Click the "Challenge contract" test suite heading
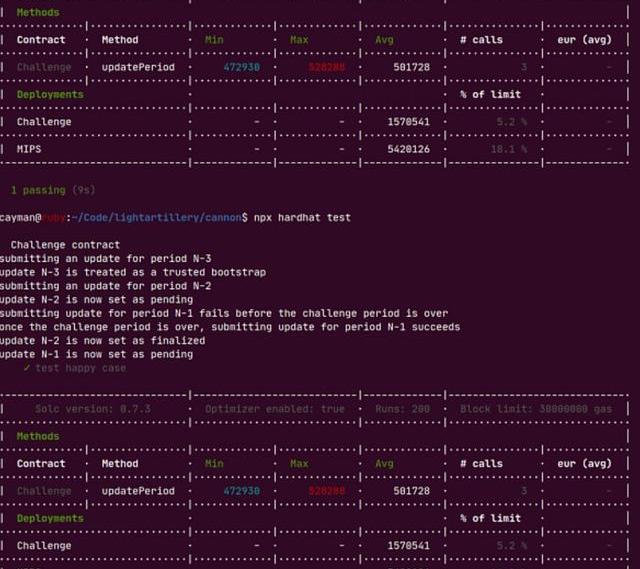Image resolution: width=640 pixels, height=569 pixels. coord(65,244)
